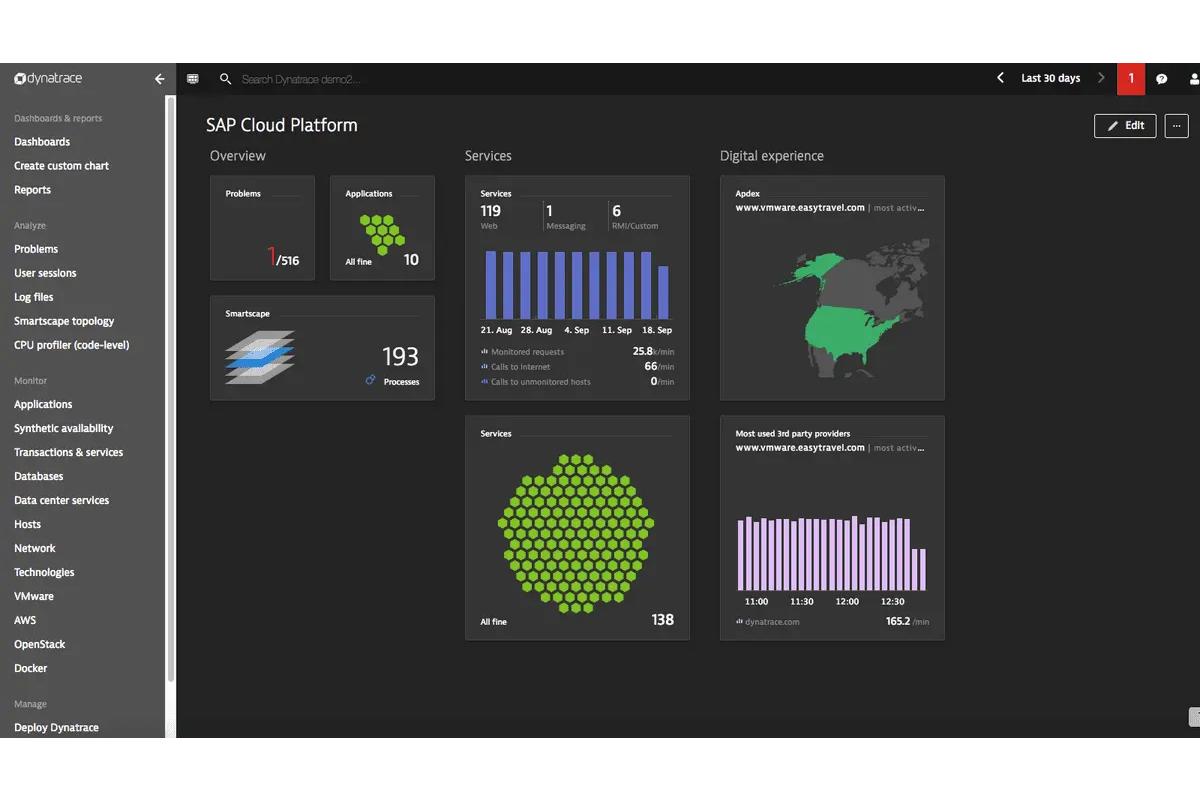The width and height of the screenshot is (1200, 800).
Task: Click the Smartscape layers icon
Action: click(260, 357)
